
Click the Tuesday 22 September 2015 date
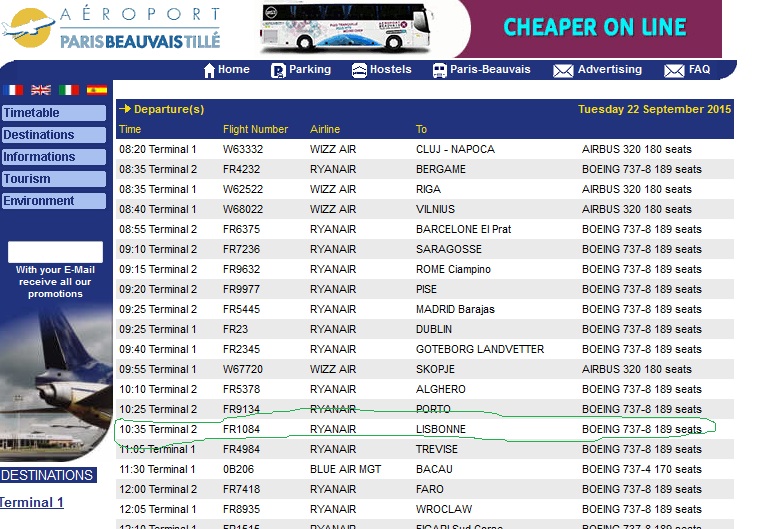coord(654,109)
